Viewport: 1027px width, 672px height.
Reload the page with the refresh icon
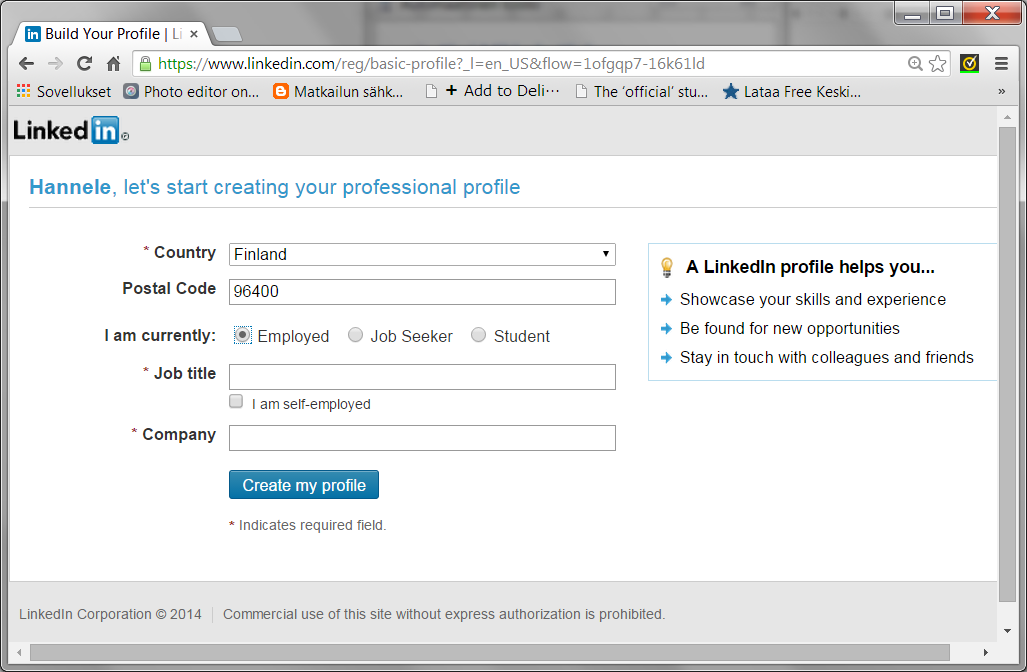[x=84, y=64]
